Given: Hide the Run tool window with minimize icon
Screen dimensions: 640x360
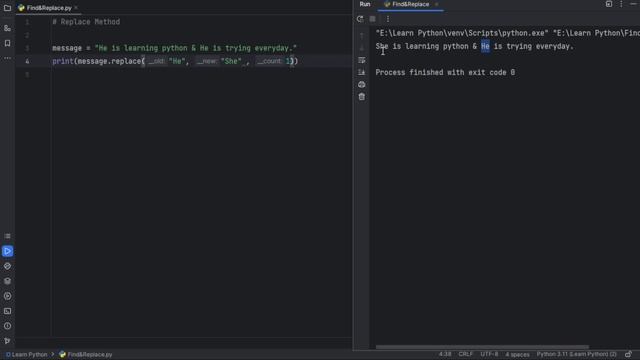Looking at the screenshot, I should coord(633,4).
